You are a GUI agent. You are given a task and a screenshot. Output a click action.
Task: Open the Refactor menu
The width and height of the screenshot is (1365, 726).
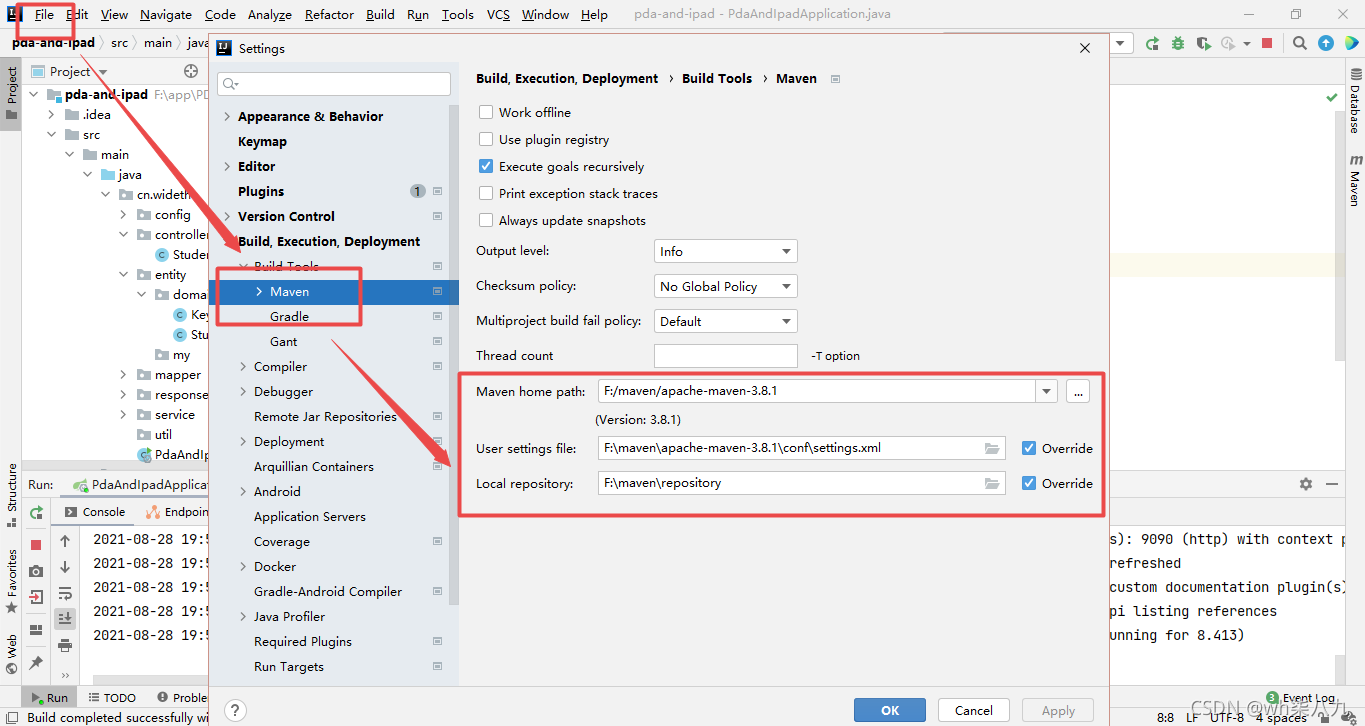click(x=329, y=14)
